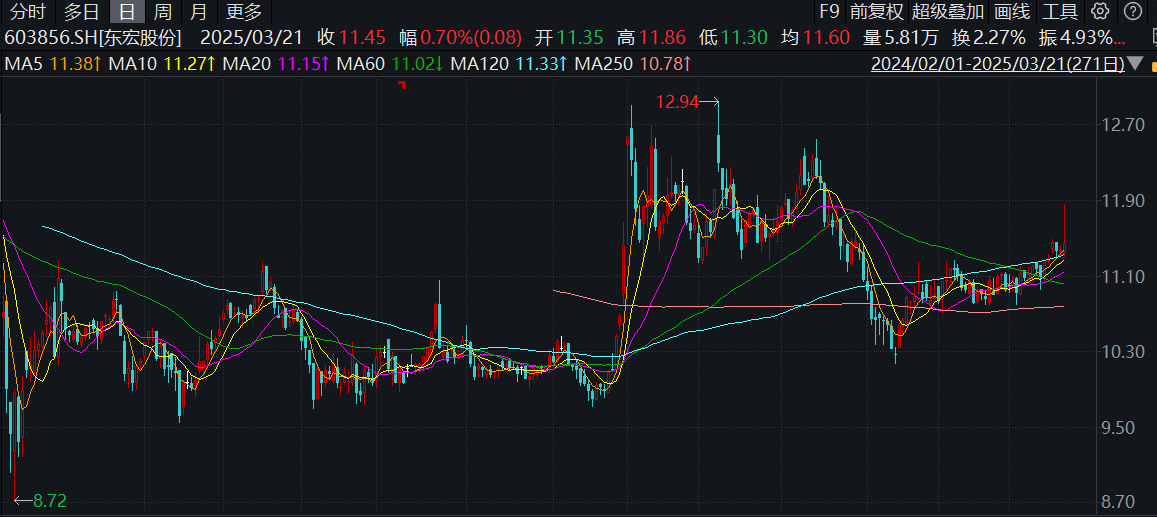
Task: Click the opening price 开11.35
Action: coord(569,37)
